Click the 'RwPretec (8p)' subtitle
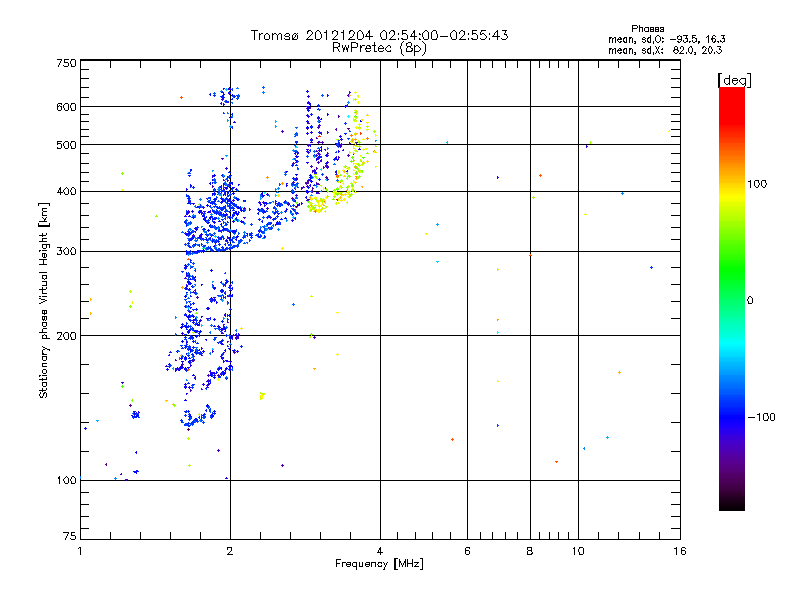 click(x=379, y=48)
